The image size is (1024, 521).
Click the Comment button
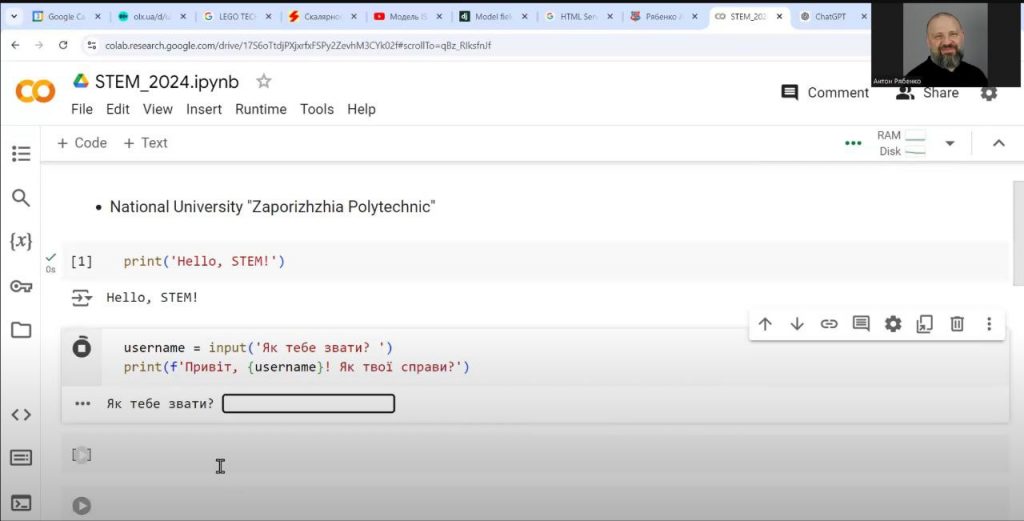tap(825, 93)
